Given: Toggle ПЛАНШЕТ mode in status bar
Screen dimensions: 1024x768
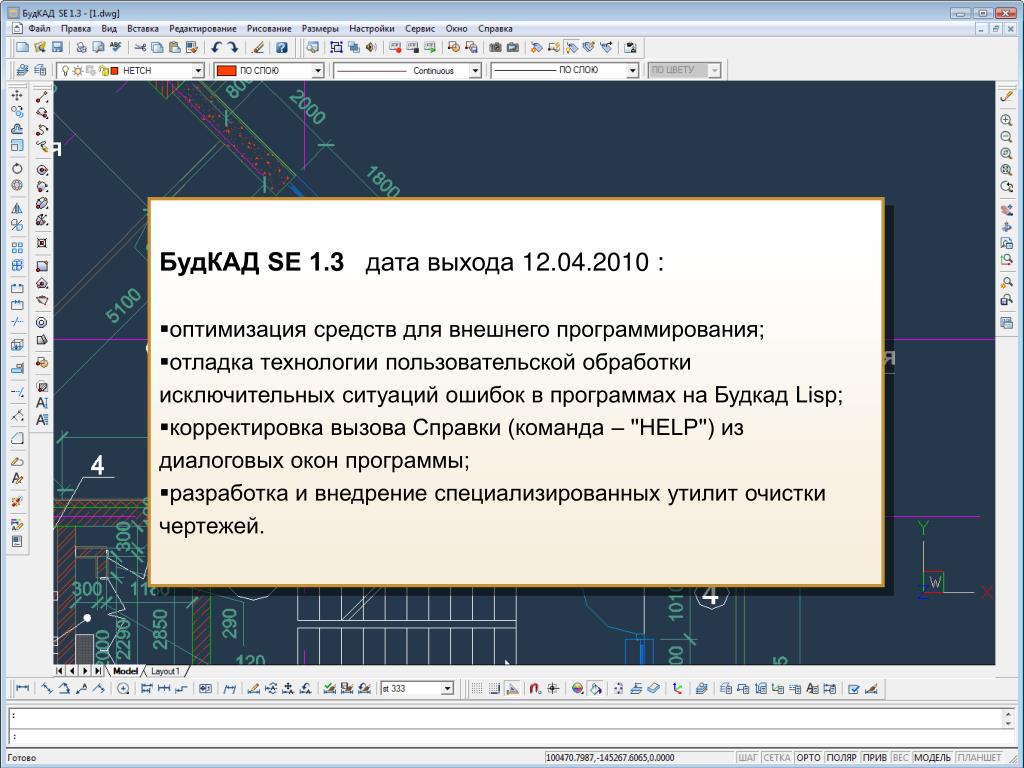Looking at the screenshot, I should click(x=980, y=758).
